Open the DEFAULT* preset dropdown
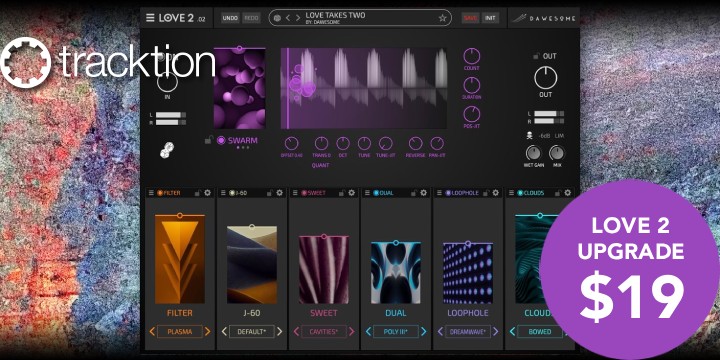This screenshot has height=360, width=720. coord(252,332)
